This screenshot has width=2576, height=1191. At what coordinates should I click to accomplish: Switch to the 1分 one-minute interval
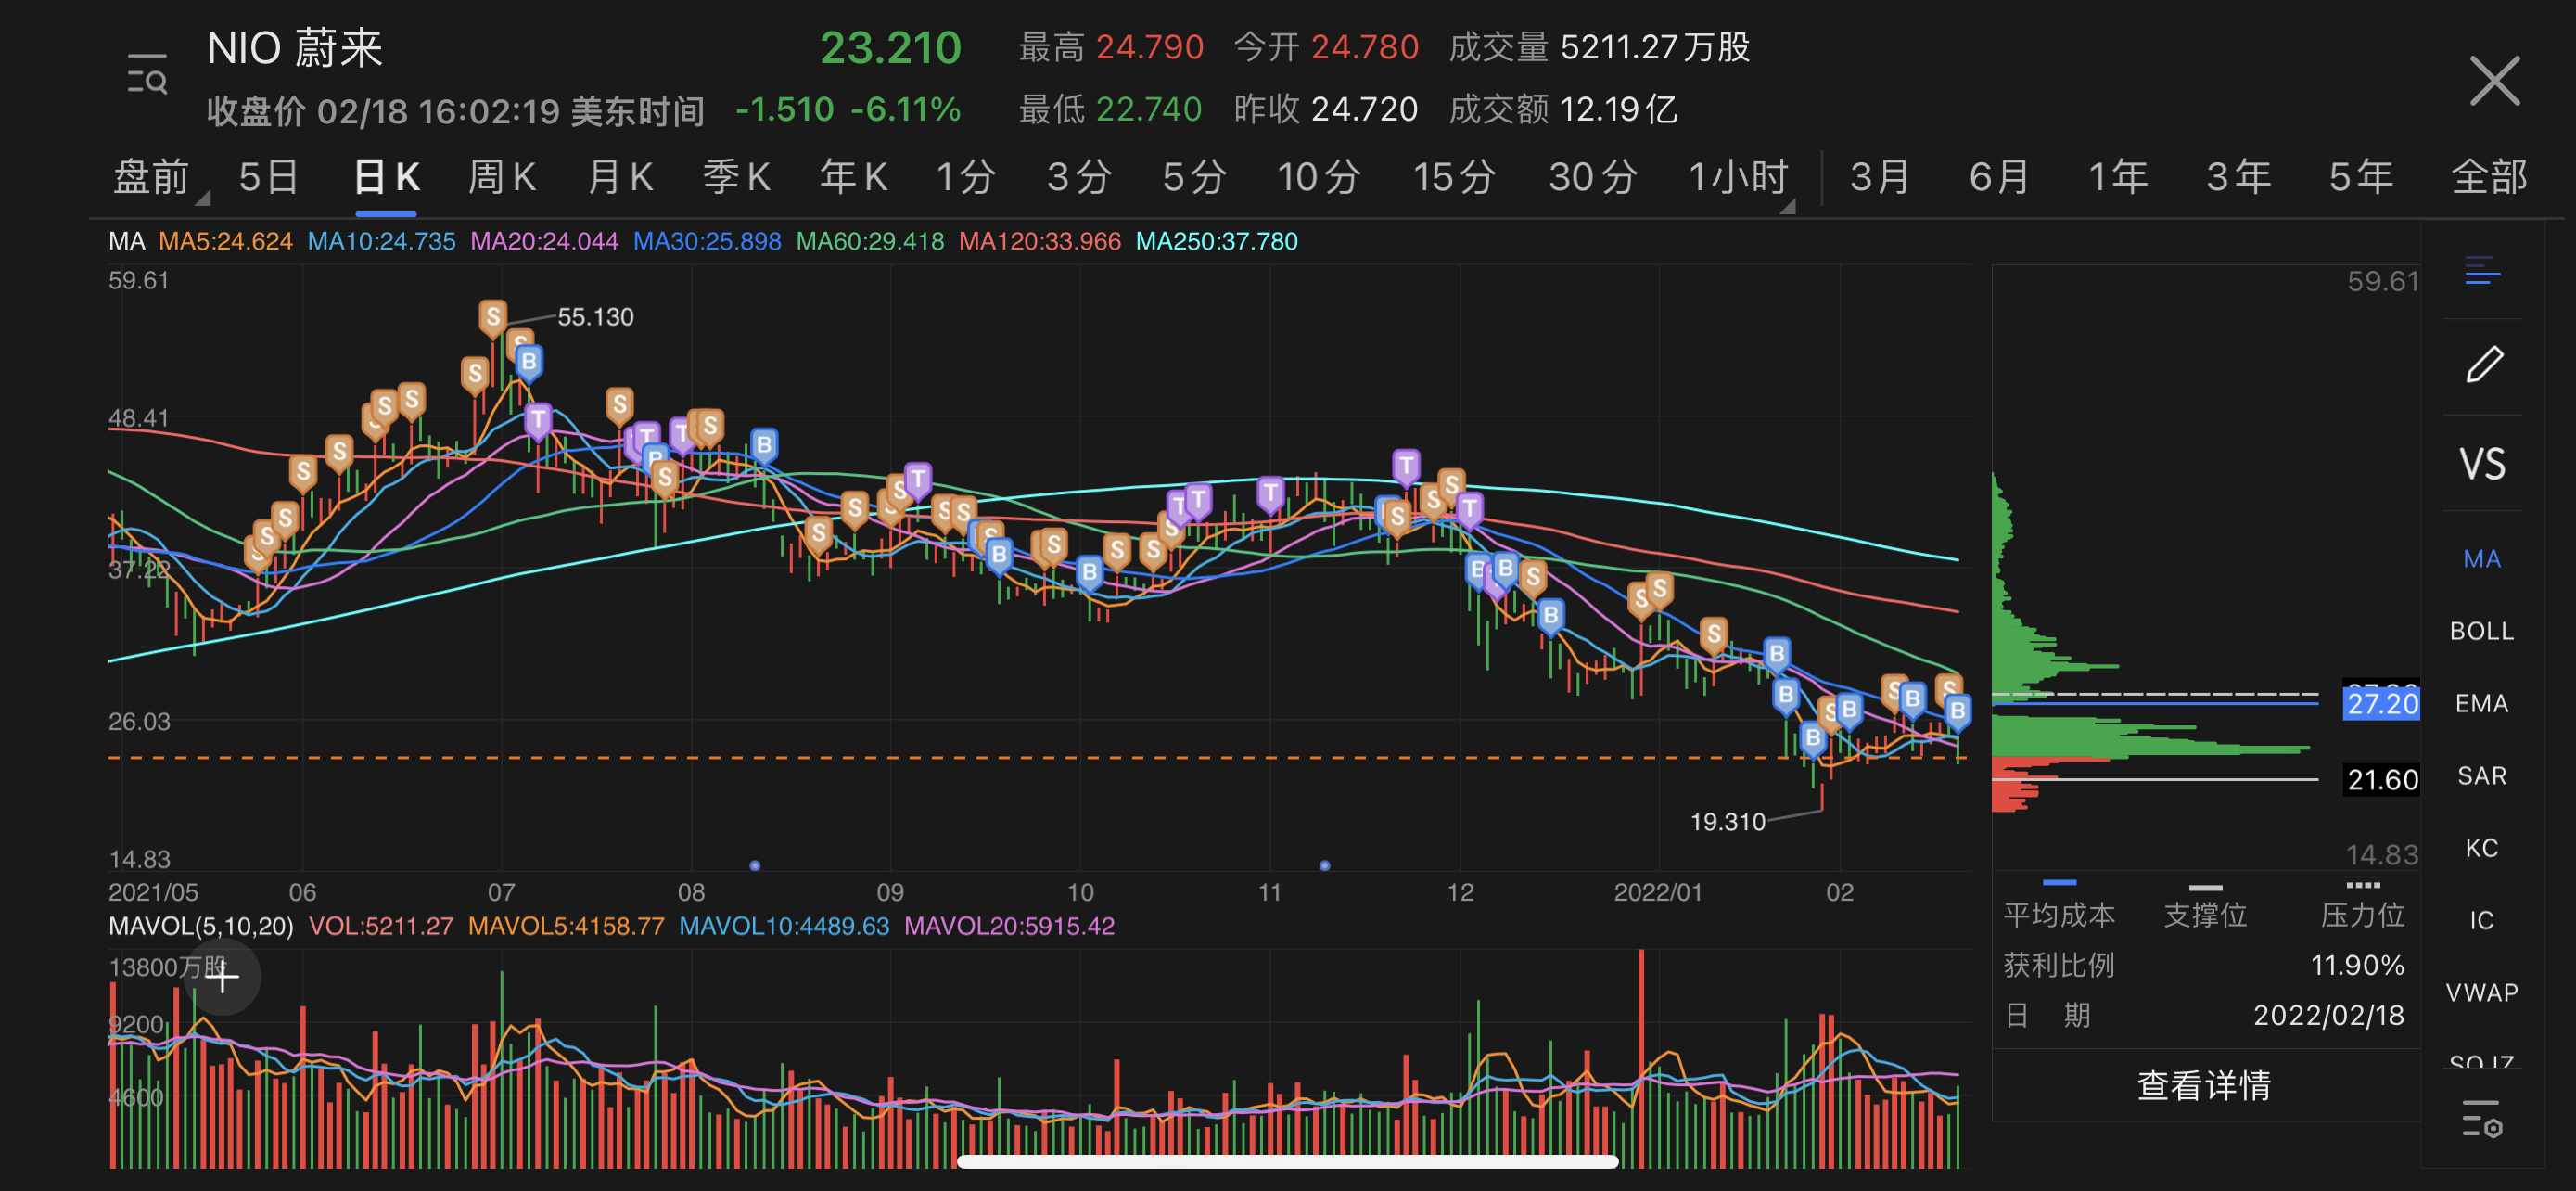[965, 177]
